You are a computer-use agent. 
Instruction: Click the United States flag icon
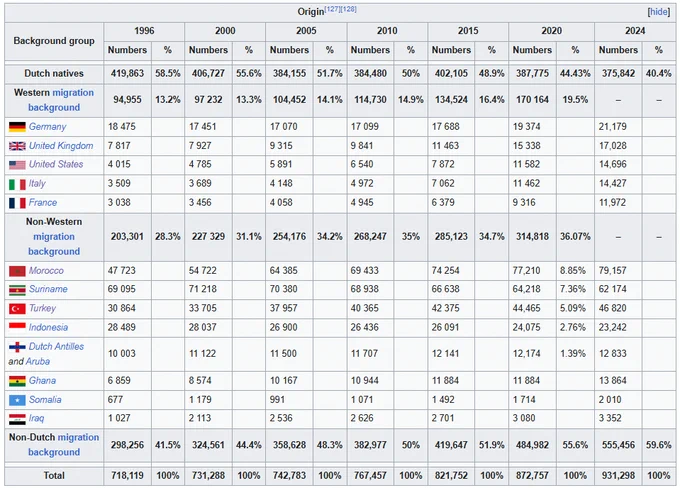pyautogui.click(x=17, y=165)
